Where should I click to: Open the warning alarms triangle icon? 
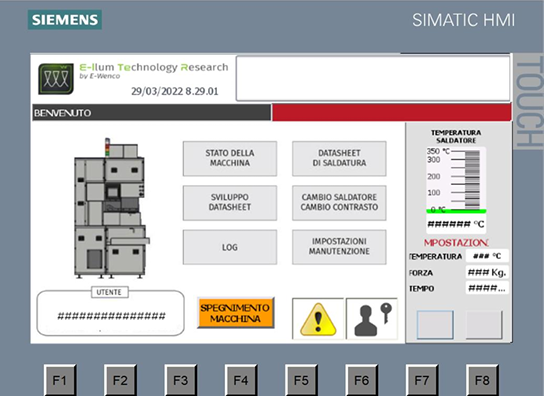(318, 319)
